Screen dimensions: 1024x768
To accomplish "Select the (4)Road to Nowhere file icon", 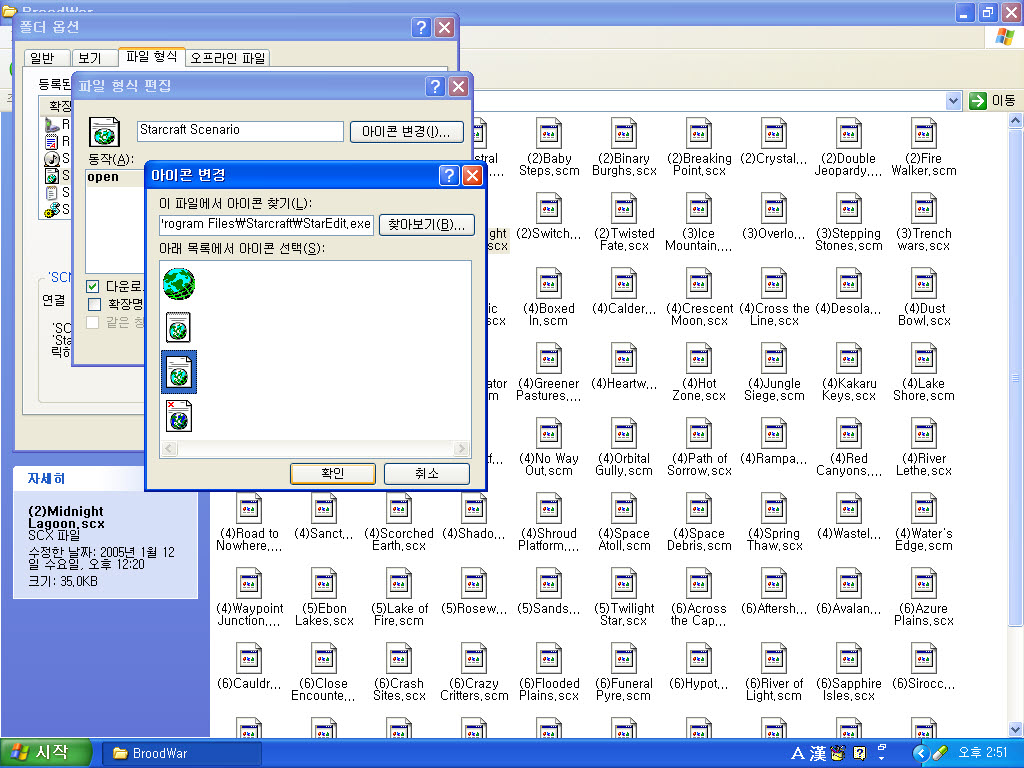I will 249,509.
